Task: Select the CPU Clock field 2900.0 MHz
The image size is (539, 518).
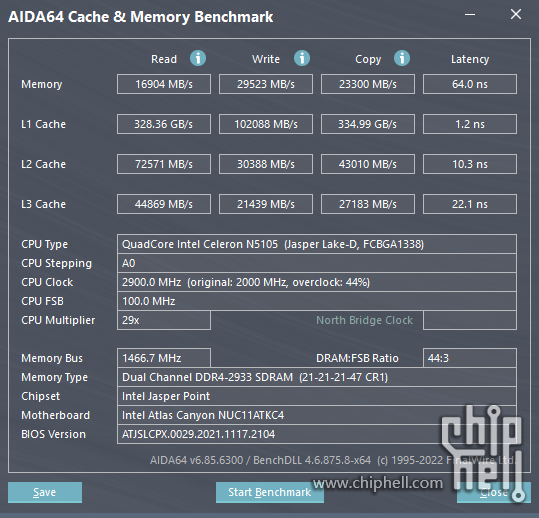Action: 317,282
